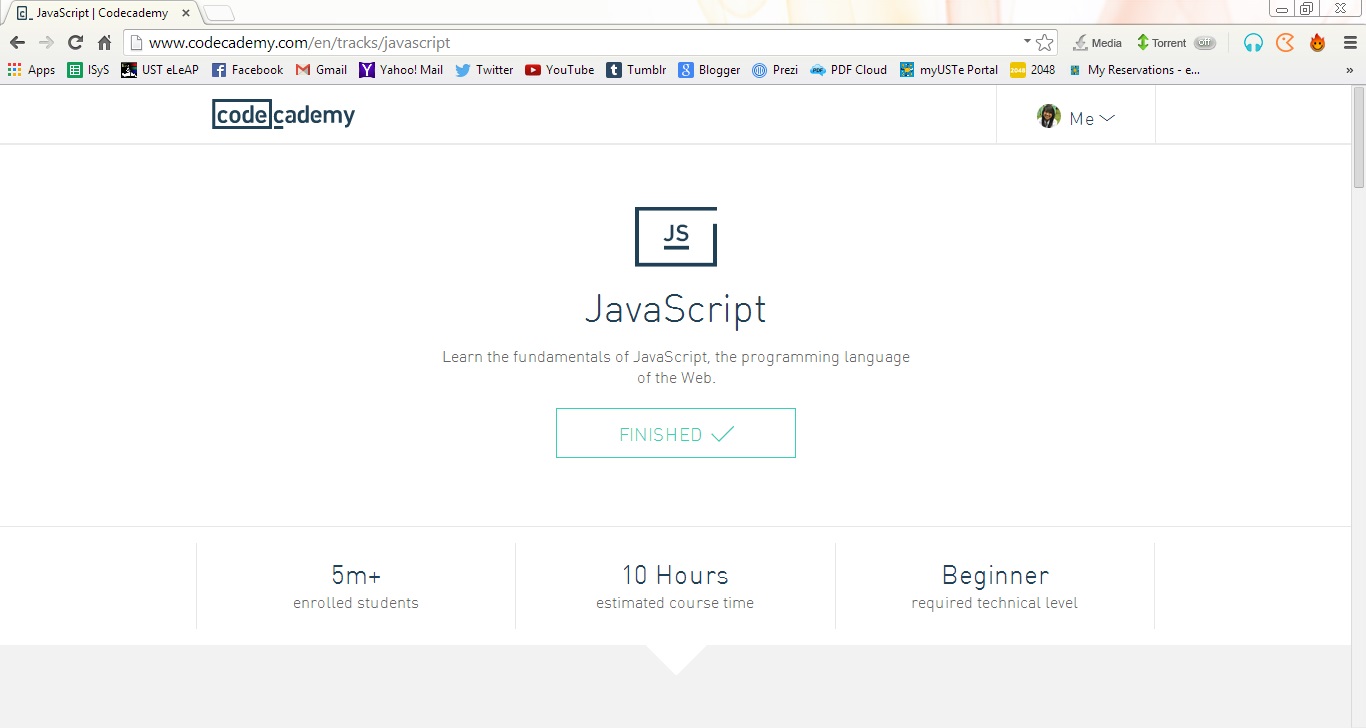Open a new browser tab

pyautogui.click(x=219, y=13)
